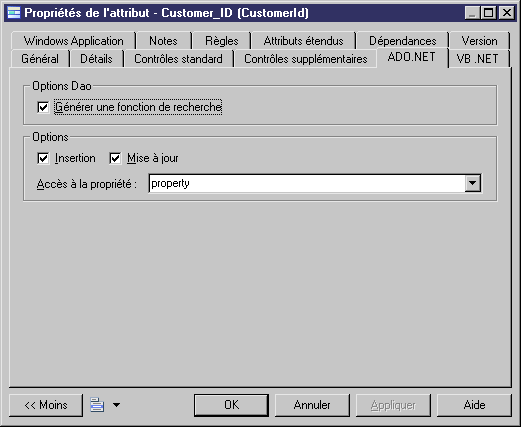This screenshot has width=521, height=427.
Task: Open the Windows Application tab
Action: point(73,41)
